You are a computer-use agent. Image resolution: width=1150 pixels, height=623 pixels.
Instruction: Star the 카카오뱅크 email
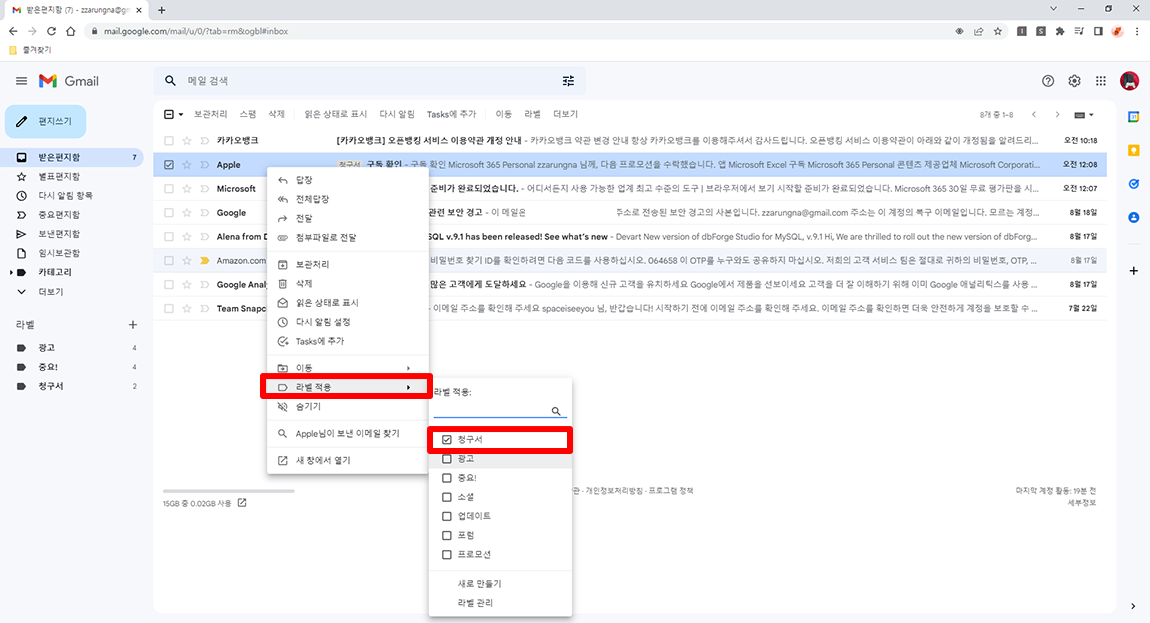(x=186, y=140)
